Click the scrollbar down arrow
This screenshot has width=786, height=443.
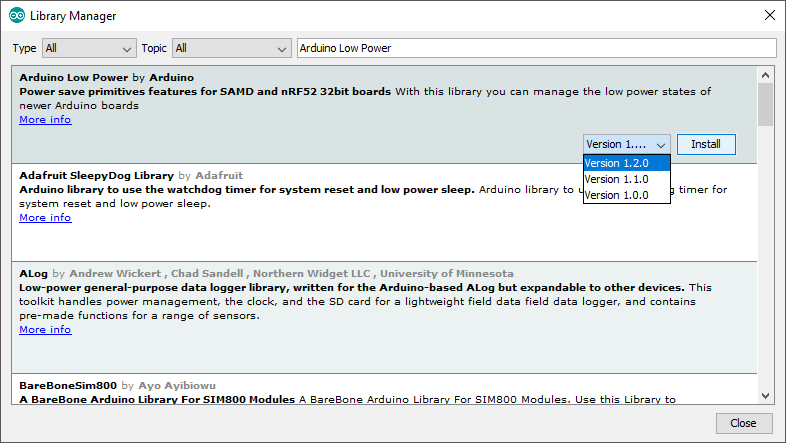(765, 395)
